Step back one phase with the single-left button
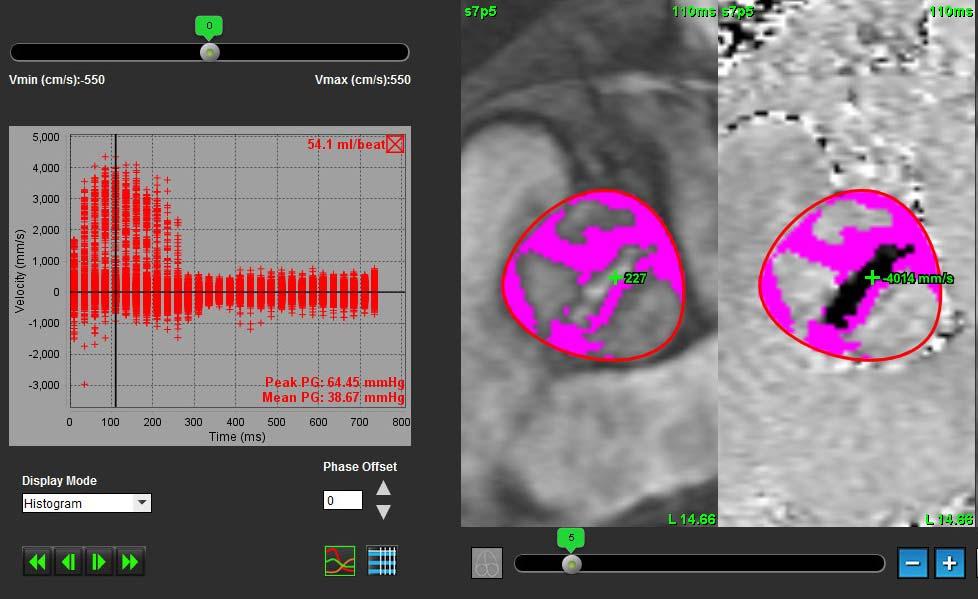The image size is (978, 599). click(x=69, y=562)
